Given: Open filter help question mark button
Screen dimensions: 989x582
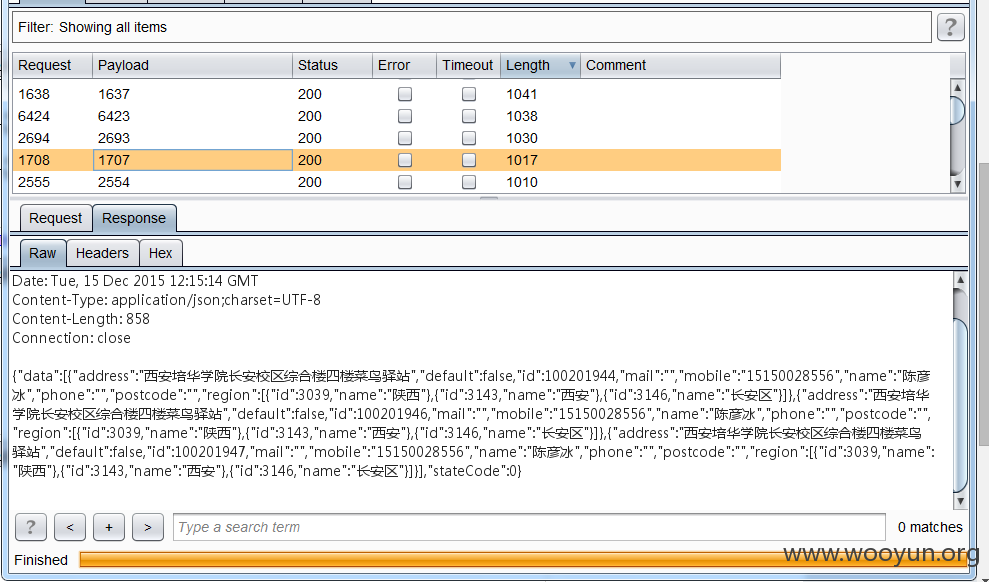Looking at the screenshot, I should (950, 27).
